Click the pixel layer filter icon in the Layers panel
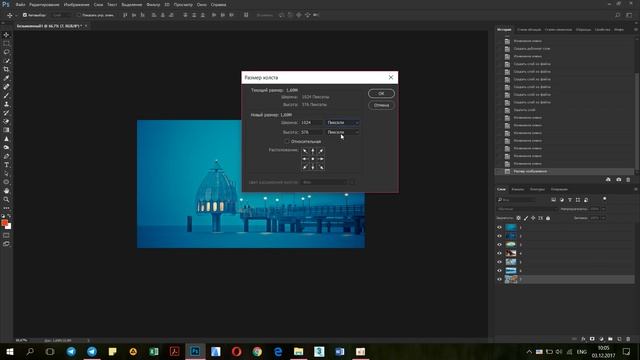The height and width of the screenshot is (360, 640). click(x=553, y=200)
